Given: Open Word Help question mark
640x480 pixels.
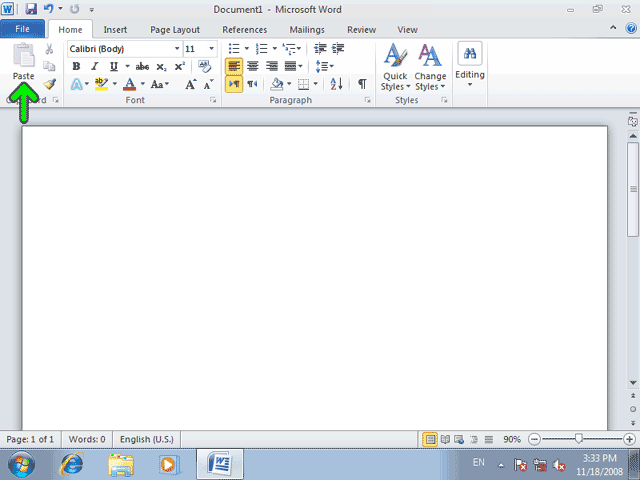Looking at the screenshot, I should click(631, 28).
